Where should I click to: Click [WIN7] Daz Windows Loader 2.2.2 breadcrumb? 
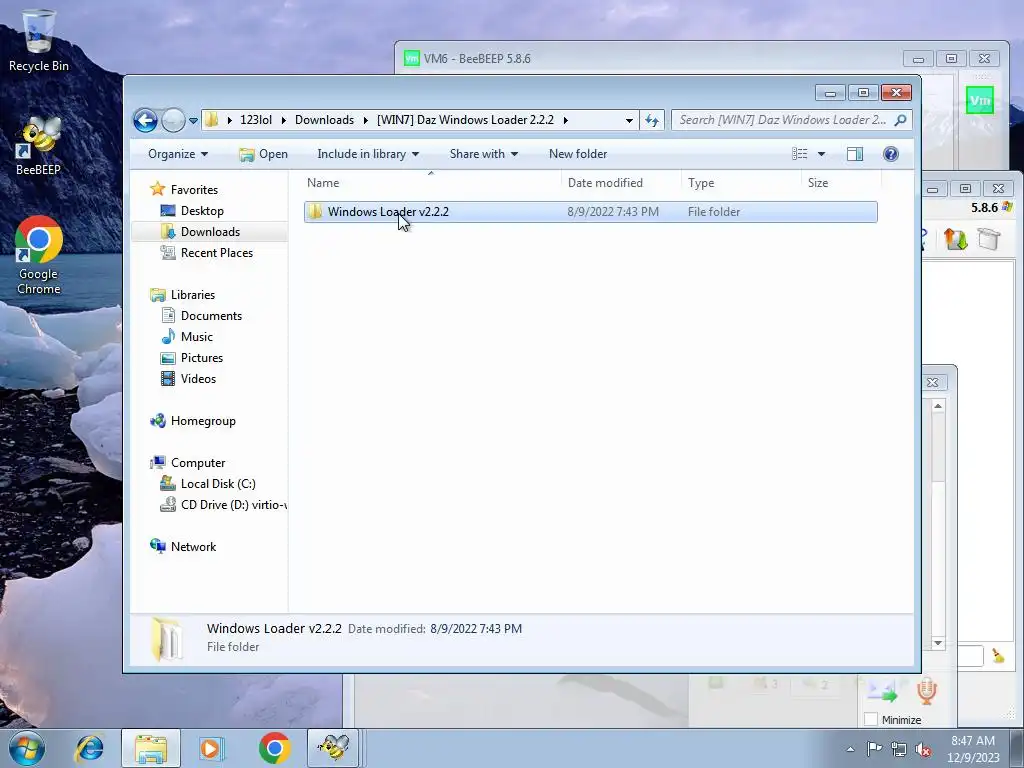[x=465, y=120]
